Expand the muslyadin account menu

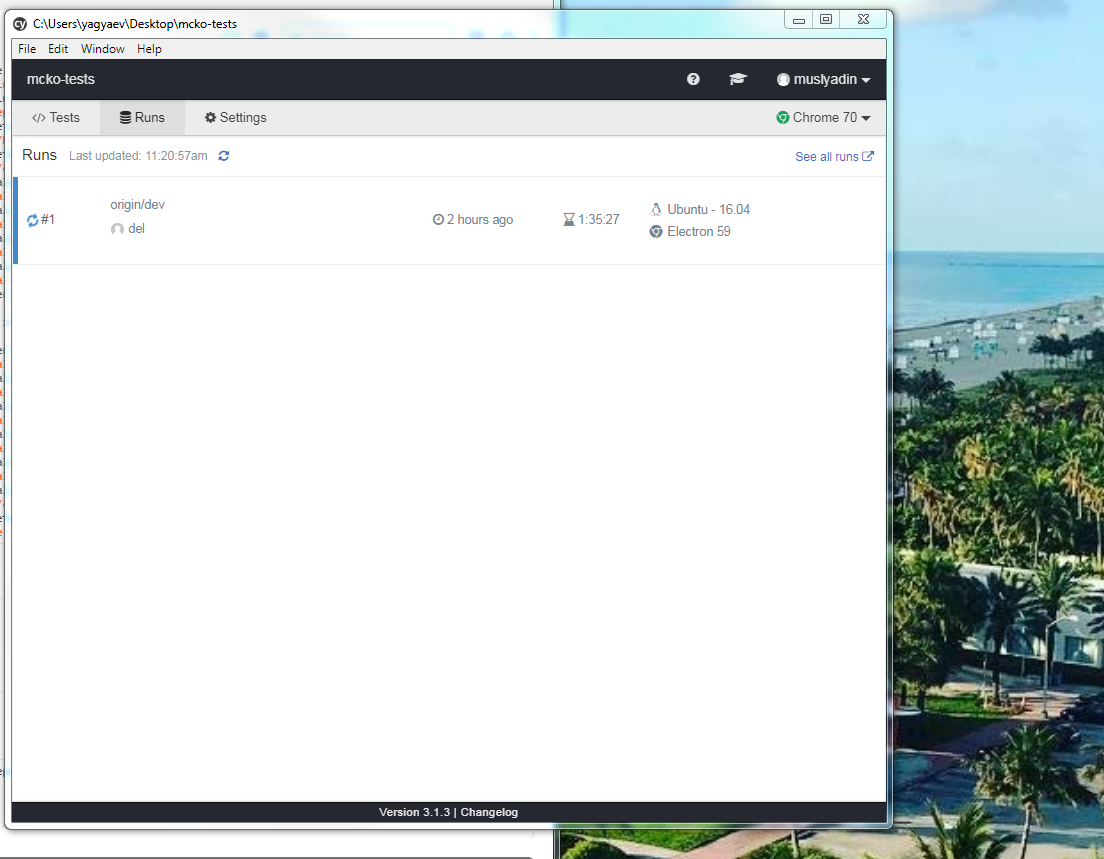[824, 78]
